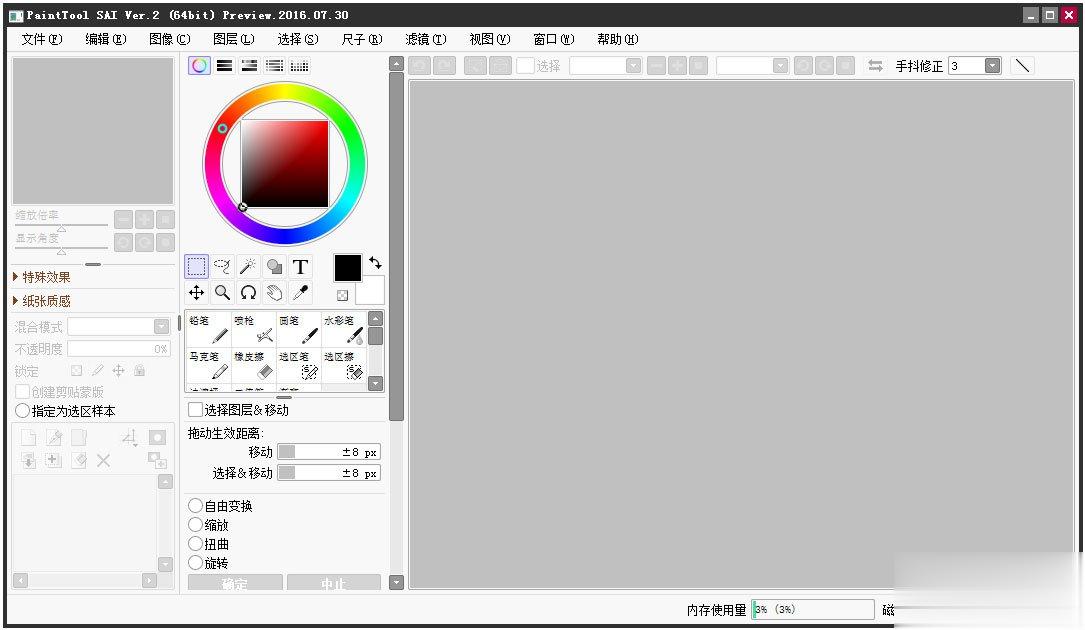Image resolution: width=1085 pixels, height=630 pixels.
Task: Select the move tool
Action: tap(197, 293)
